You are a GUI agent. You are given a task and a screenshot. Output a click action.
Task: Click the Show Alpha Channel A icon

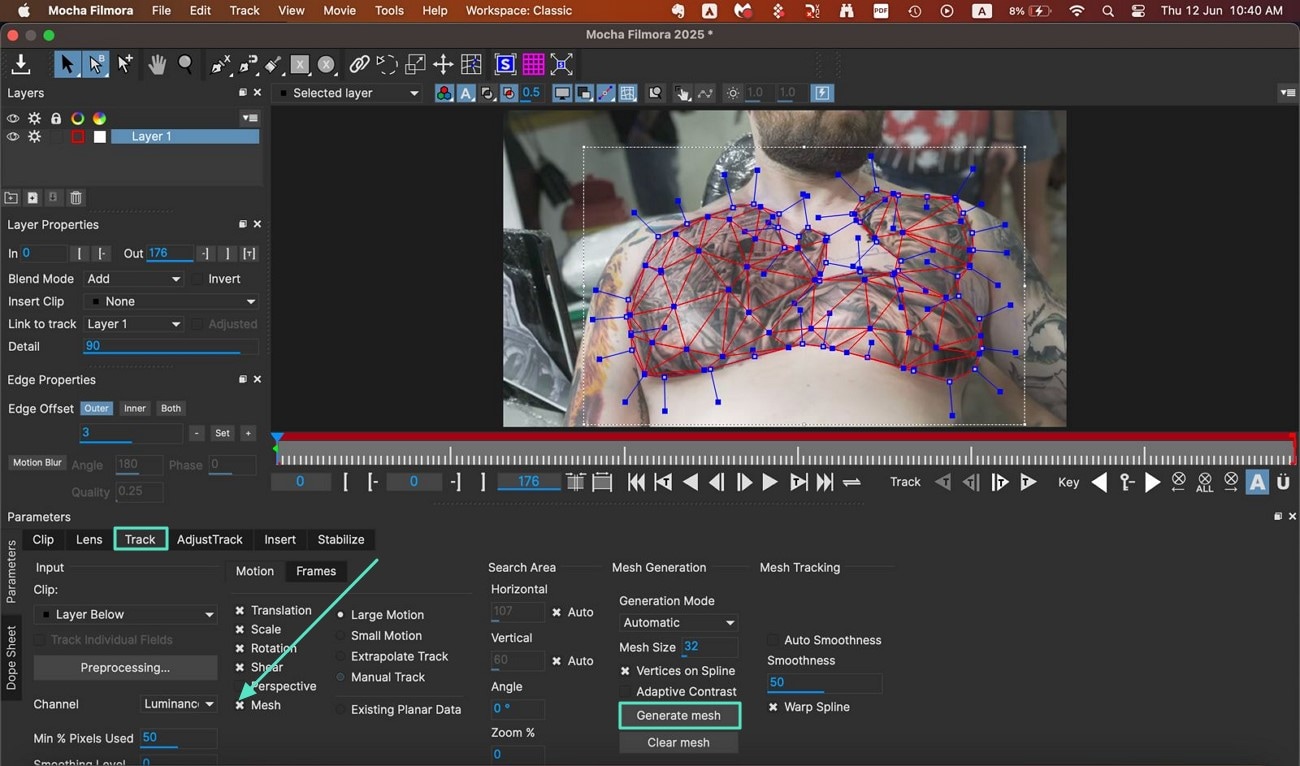pos(466,93)
